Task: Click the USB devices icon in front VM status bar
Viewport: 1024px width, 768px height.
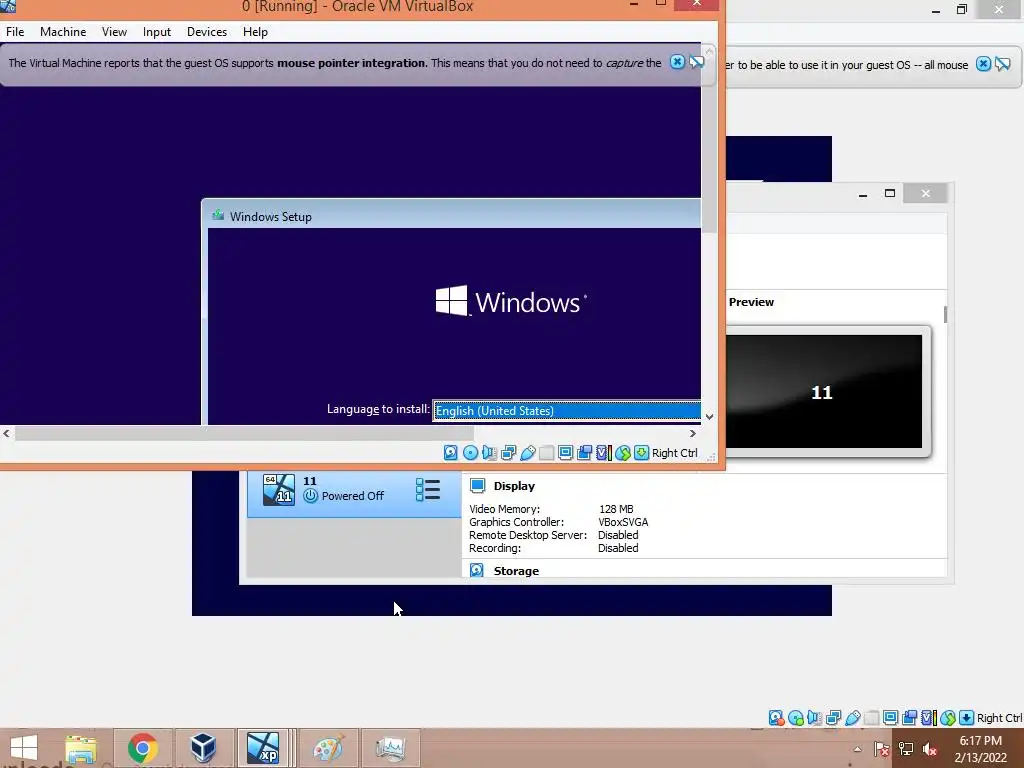Action: (528, 453)
